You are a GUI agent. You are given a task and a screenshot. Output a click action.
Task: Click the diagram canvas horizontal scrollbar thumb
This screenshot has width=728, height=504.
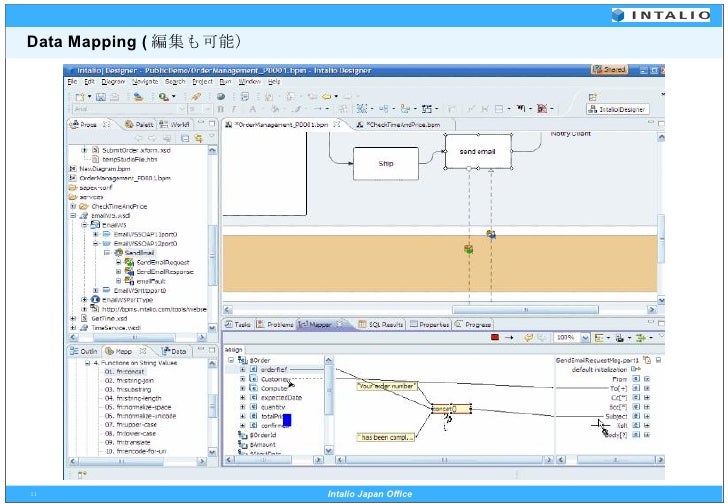pos(525,309)
